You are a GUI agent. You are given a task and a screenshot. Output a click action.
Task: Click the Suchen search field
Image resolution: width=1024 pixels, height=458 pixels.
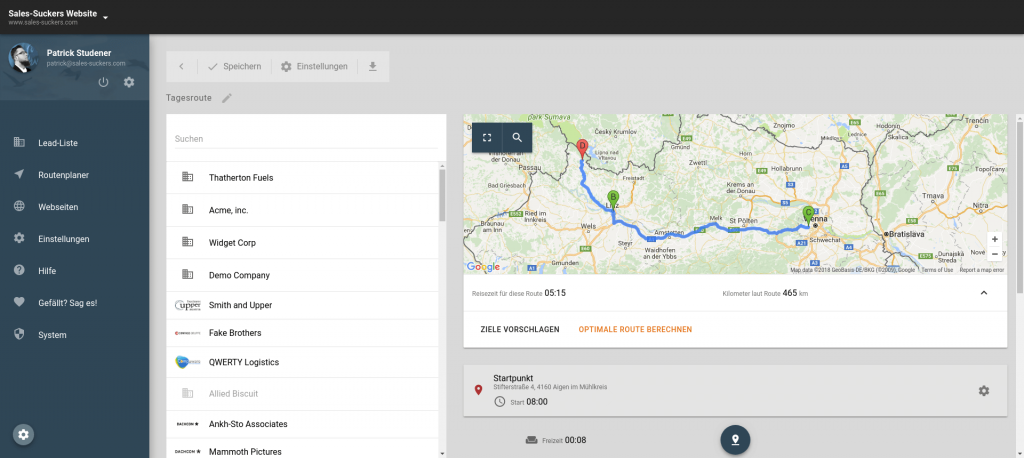306,139
